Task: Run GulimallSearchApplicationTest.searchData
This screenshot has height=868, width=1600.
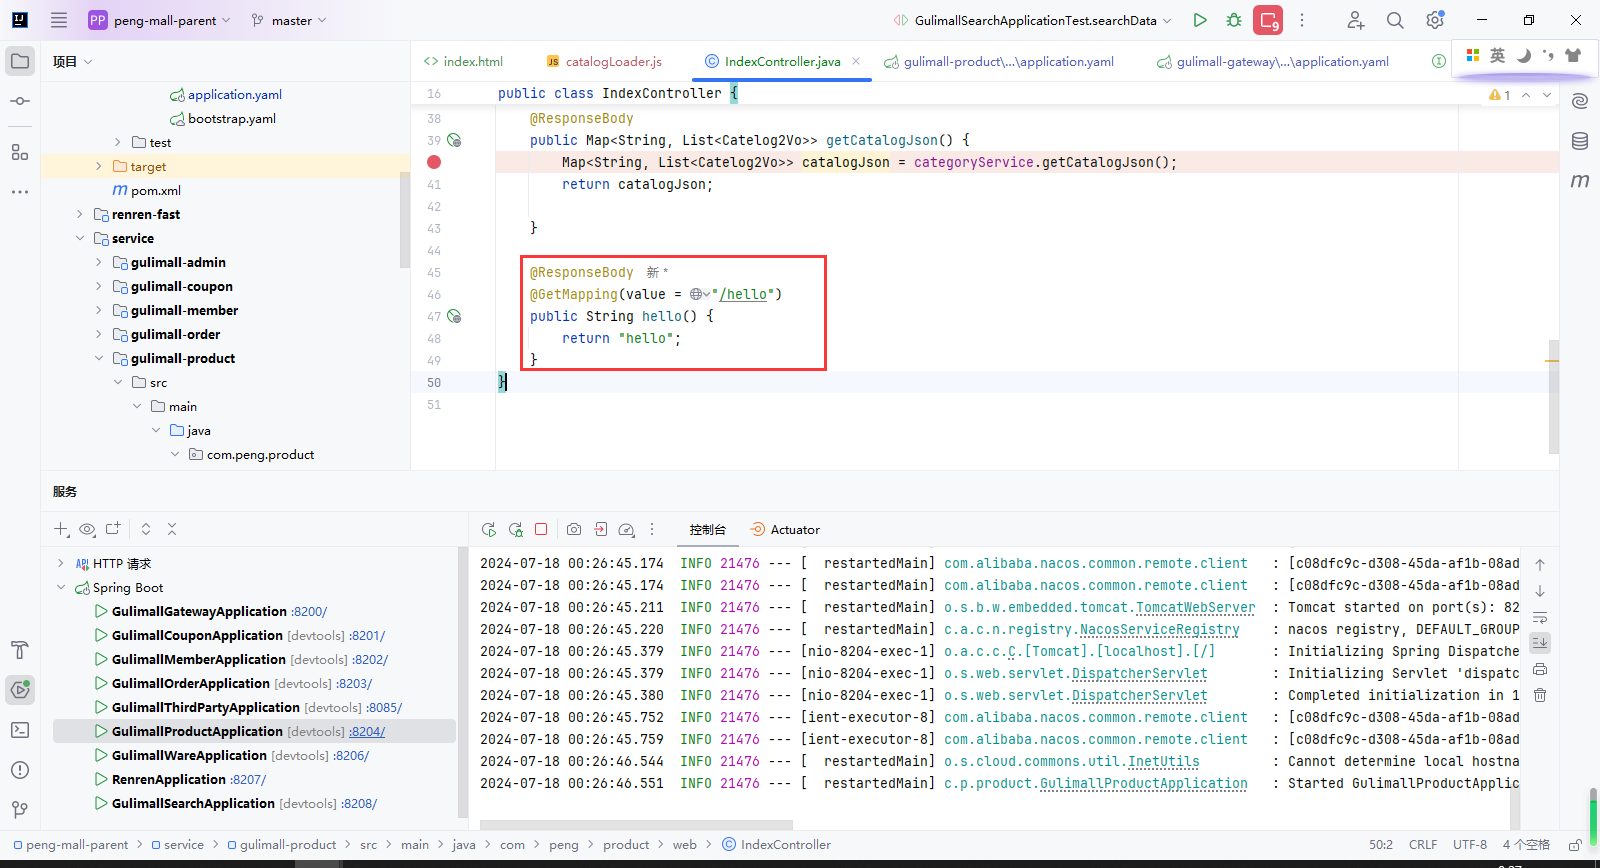Action: 1200,20
